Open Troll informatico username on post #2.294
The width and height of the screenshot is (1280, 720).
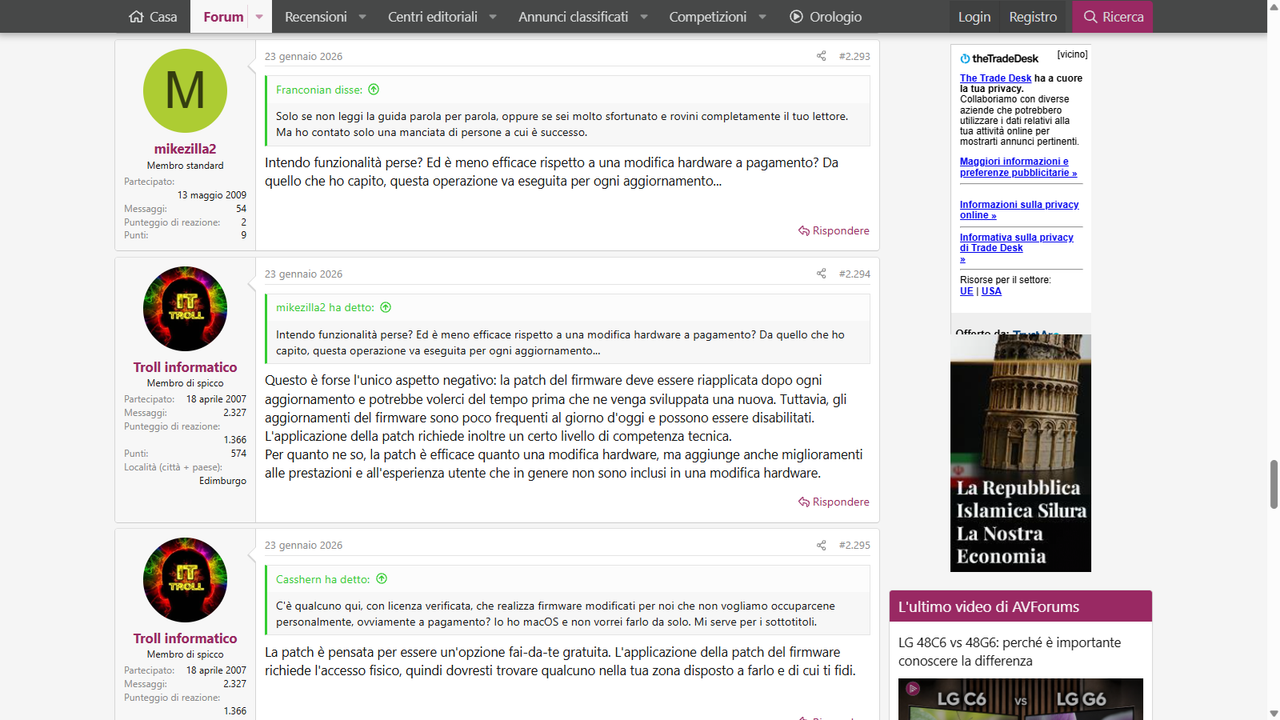(185, 367)
